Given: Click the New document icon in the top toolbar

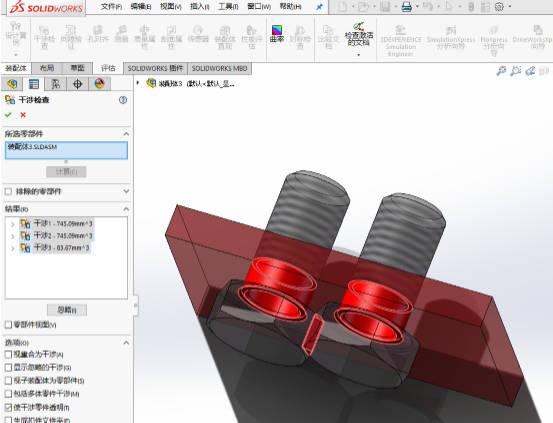Looking at the screenshot, I should 342,7.
